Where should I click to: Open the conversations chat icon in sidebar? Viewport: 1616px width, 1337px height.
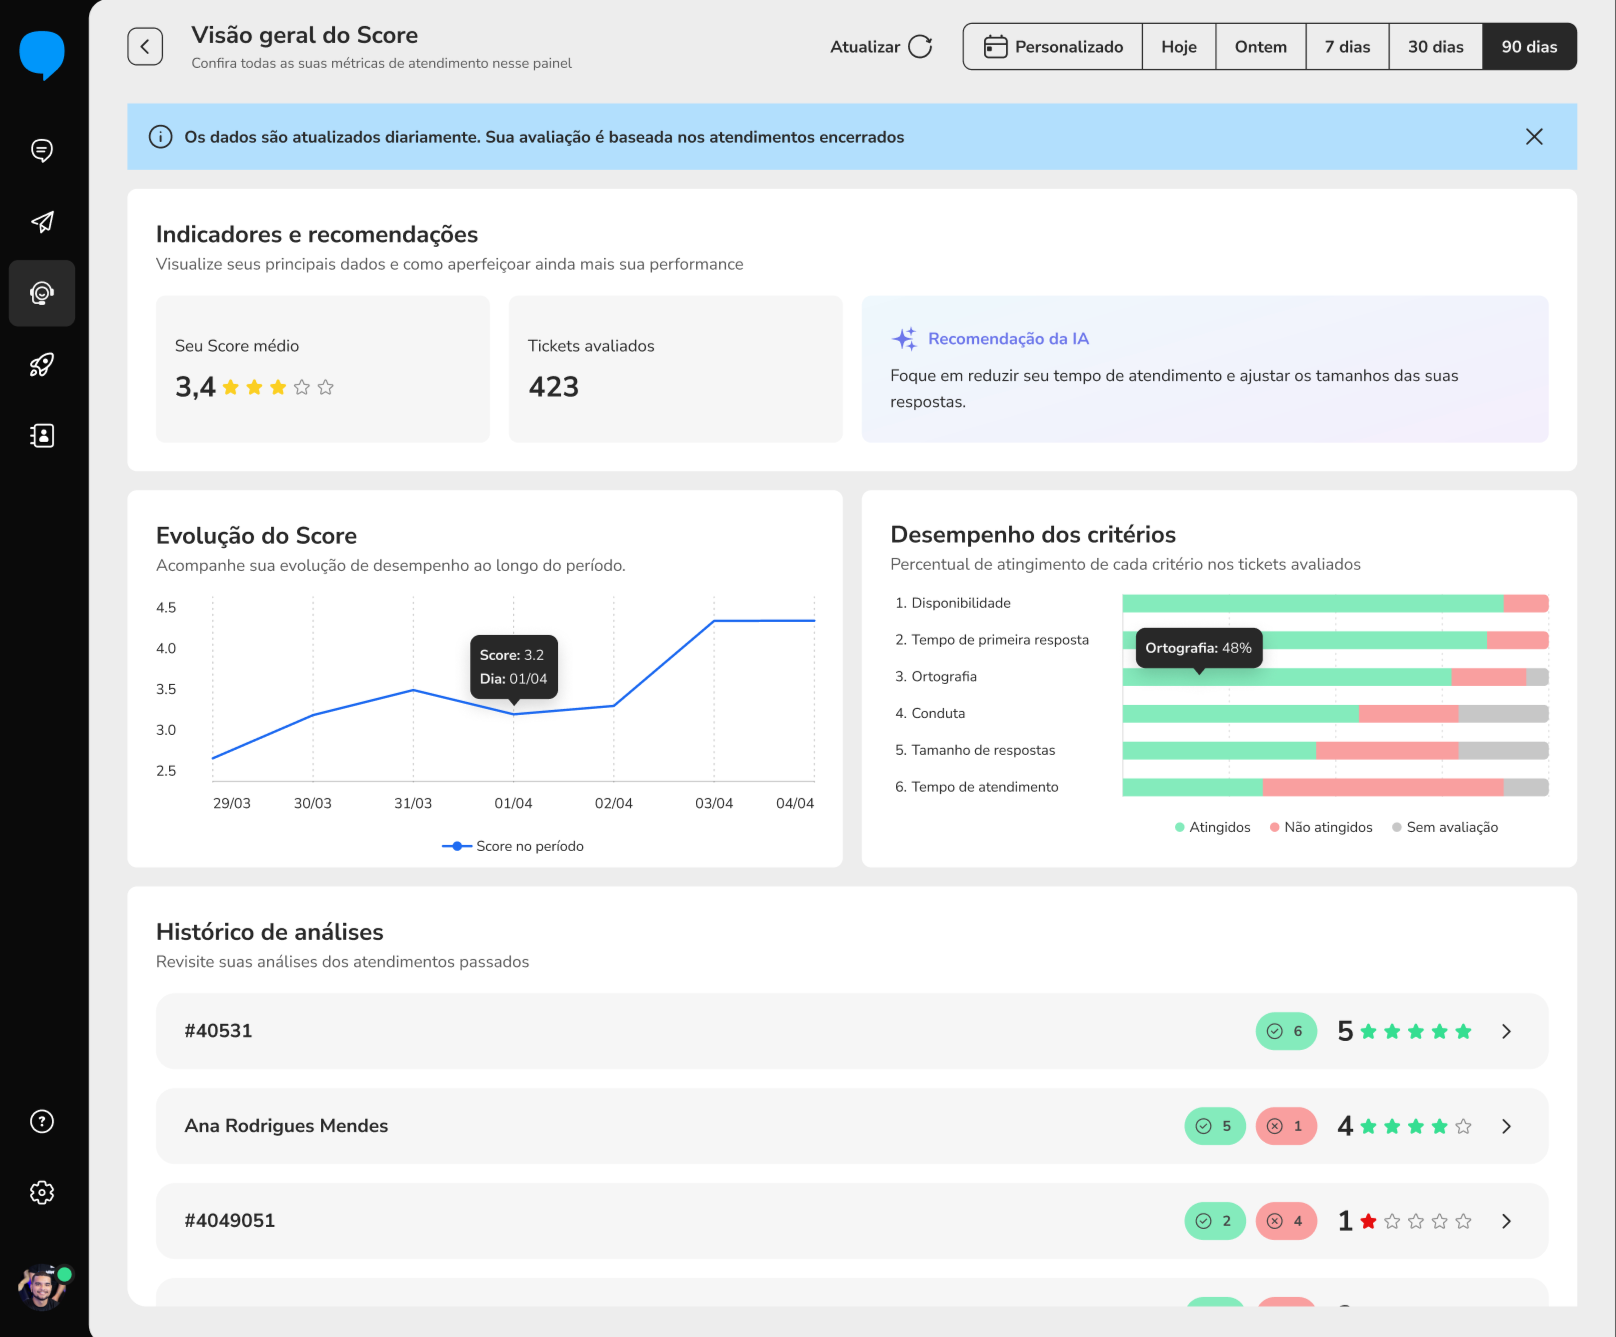[x=42, y=150]
